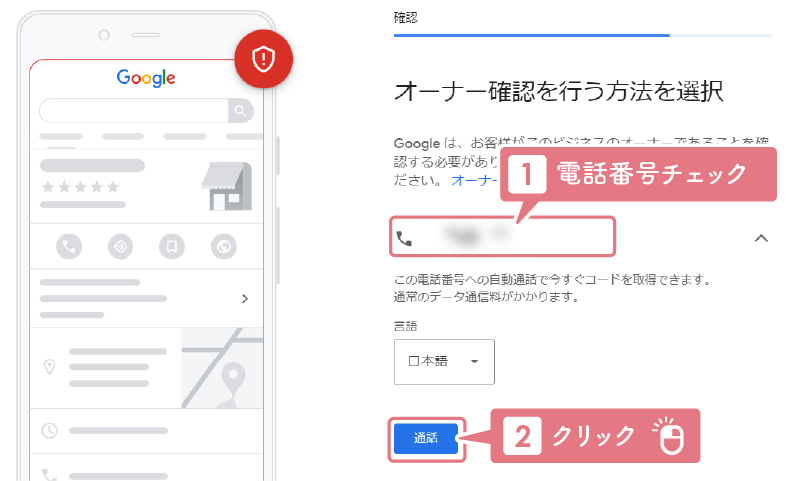Click the map thumbnail in mockup
Screen dimensions: 800x481
tap(222, 368)
